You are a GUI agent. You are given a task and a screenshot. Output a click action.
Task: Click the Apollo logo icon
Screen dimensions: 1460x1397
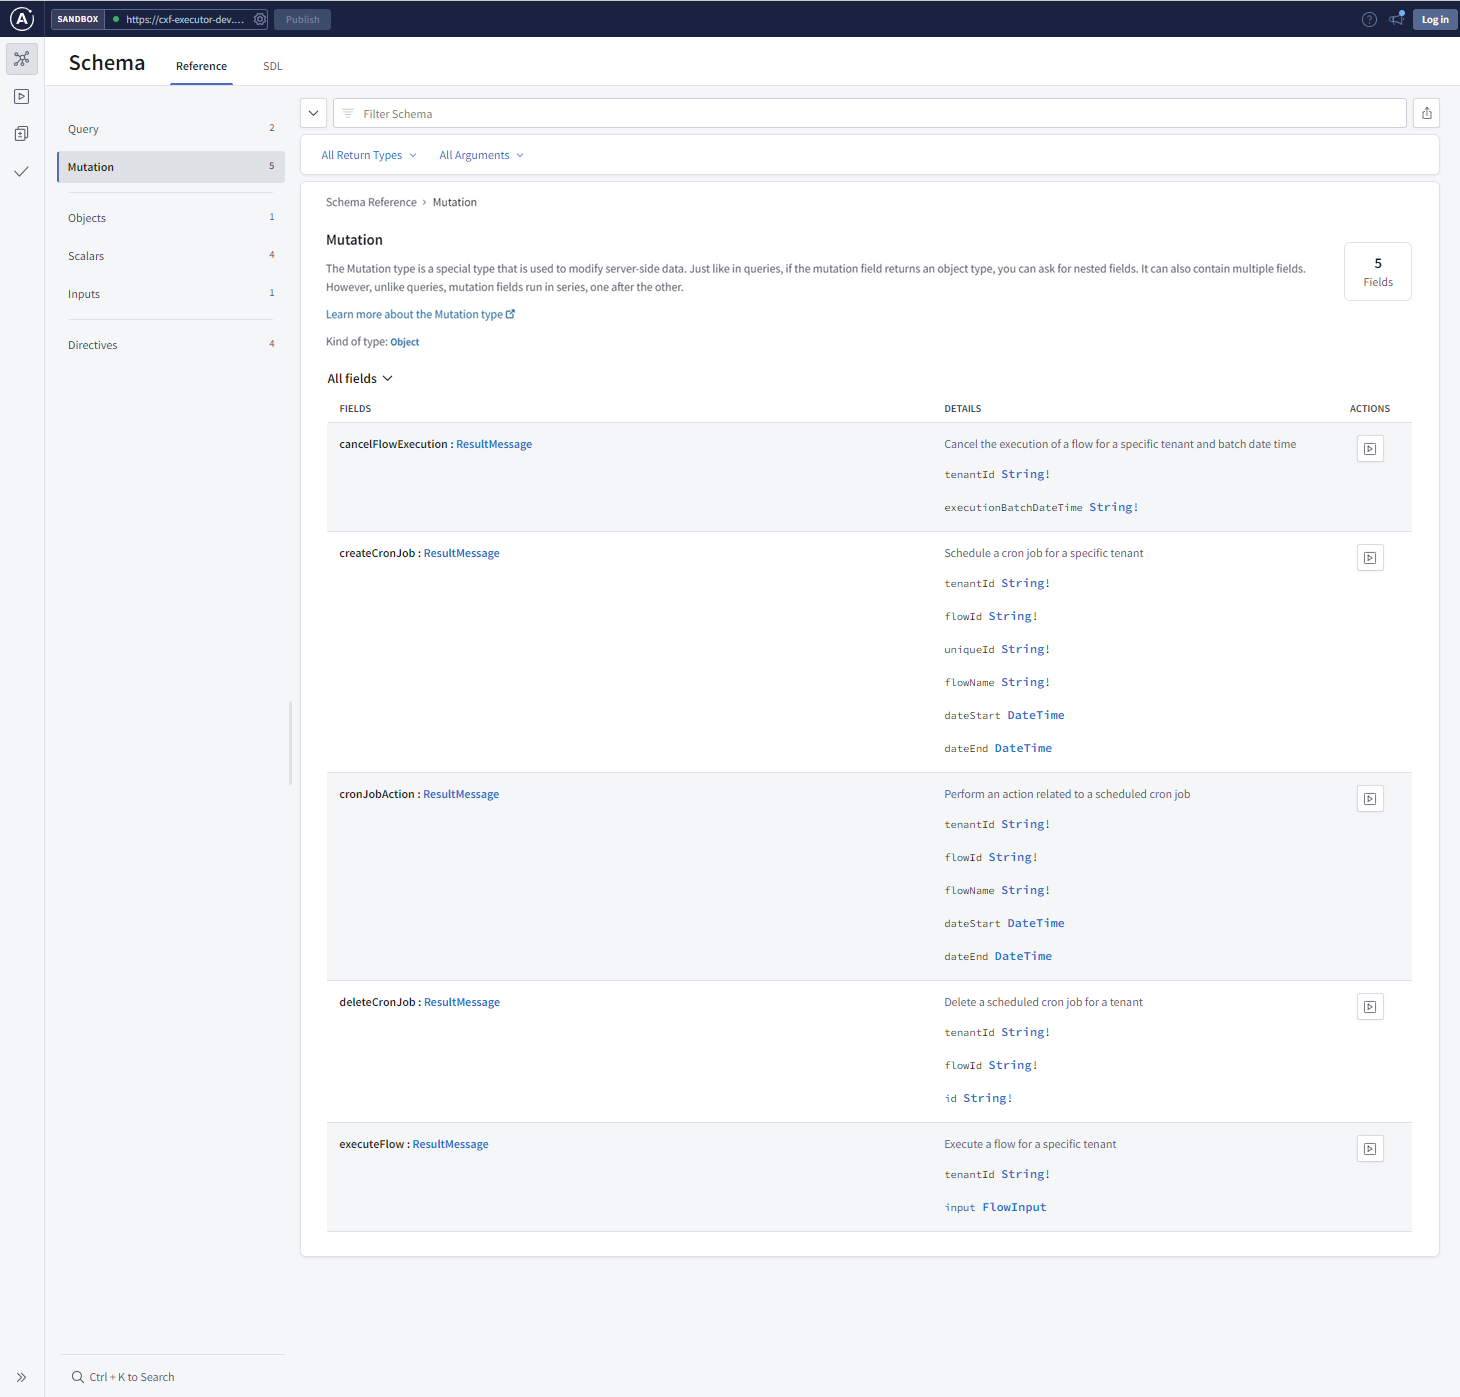click(22, 19)
